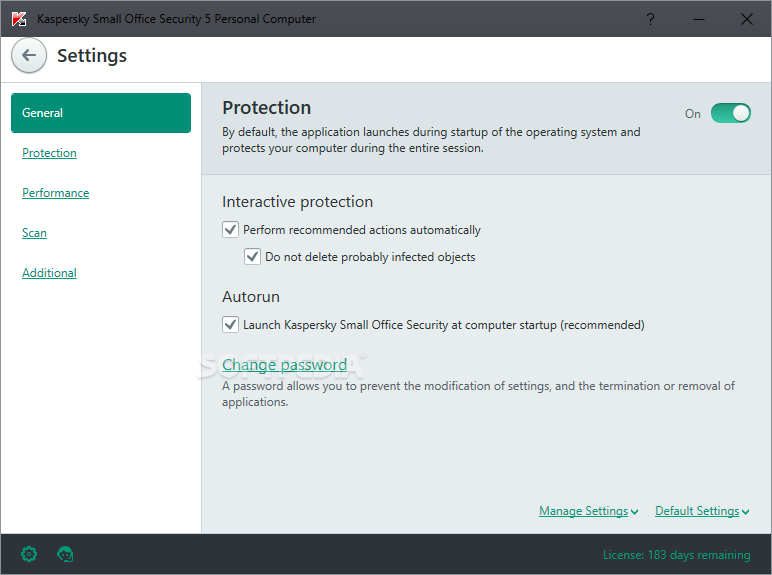Open the Protection settings section

pyautogui.click(x=49, y=153)
